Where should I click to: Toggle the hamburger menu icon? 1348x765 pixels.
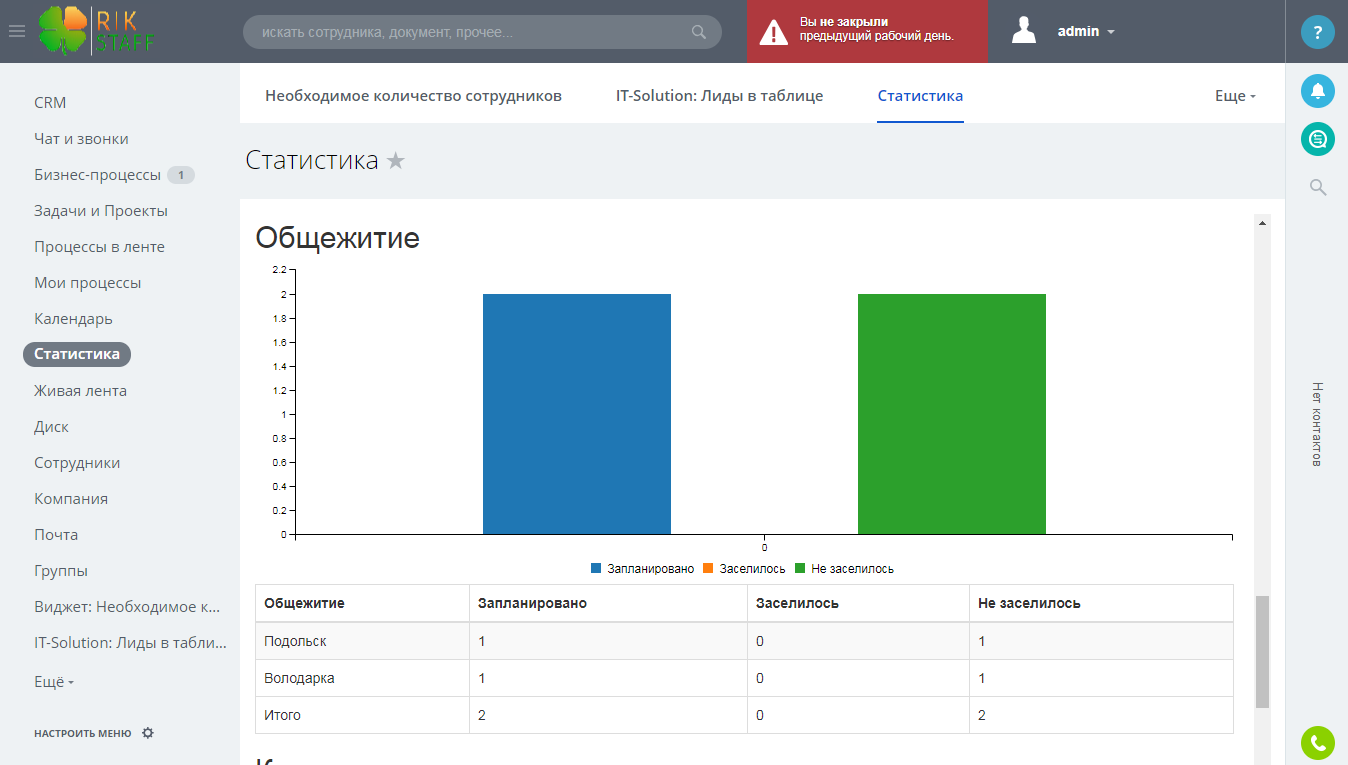(16, 31)
